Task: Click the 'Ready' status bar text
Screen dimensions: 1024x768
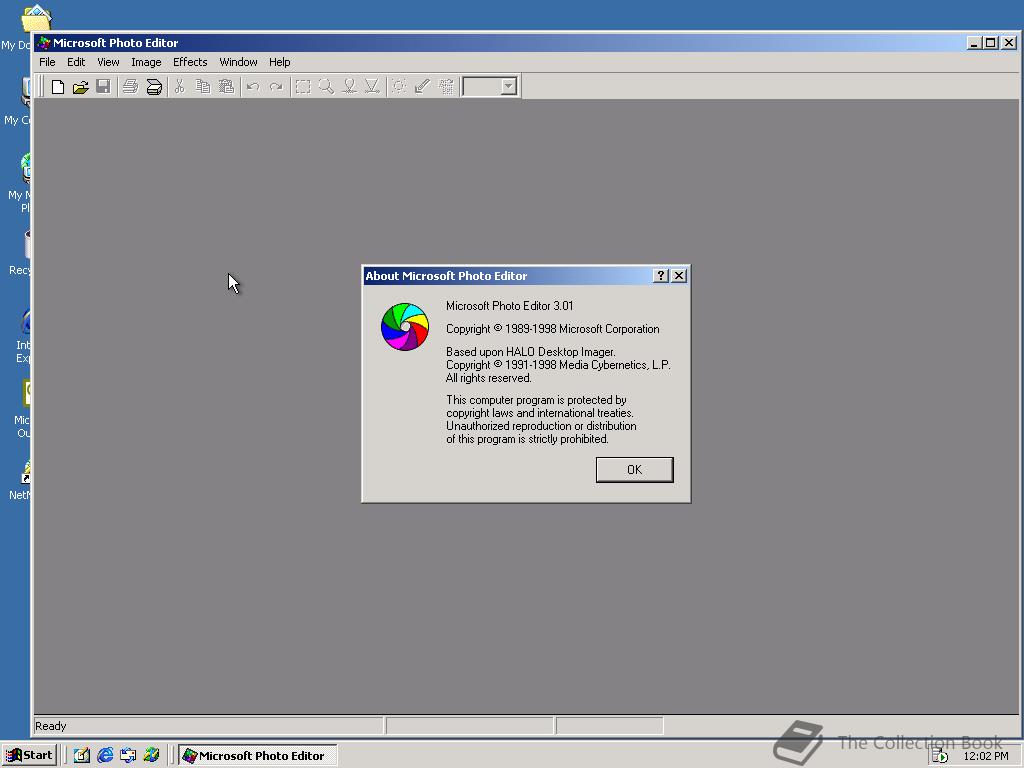Action: (51, 726)
